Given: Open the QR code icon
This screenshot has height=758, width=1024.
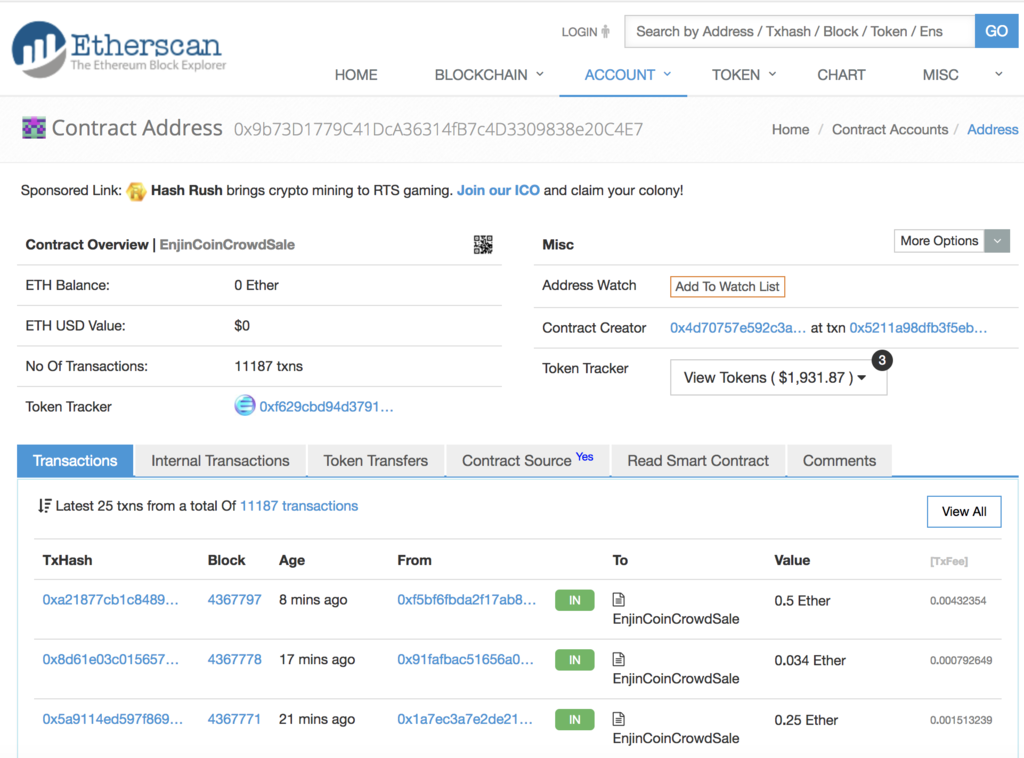Looking at the screenshot, I should 483,245.
